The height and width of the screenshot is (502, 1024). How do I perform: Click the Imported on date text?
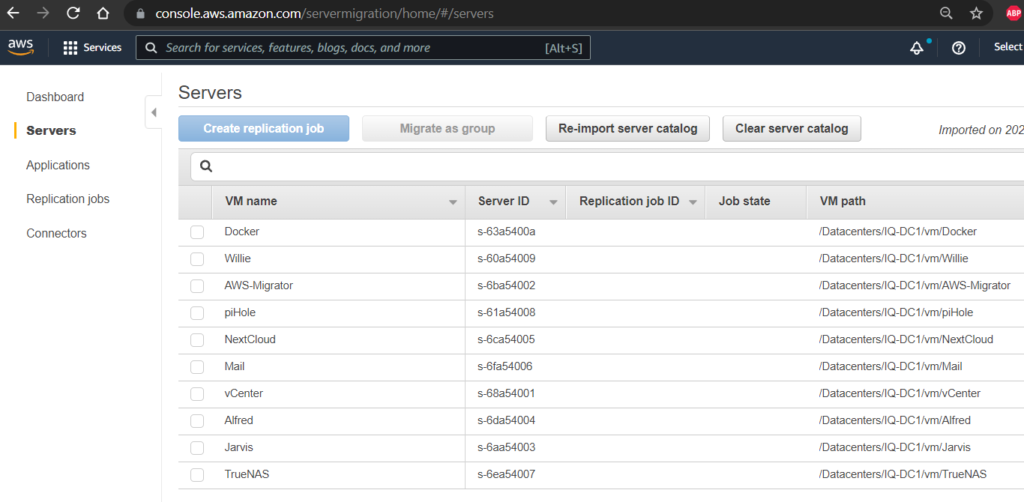[x=981, y=130]
